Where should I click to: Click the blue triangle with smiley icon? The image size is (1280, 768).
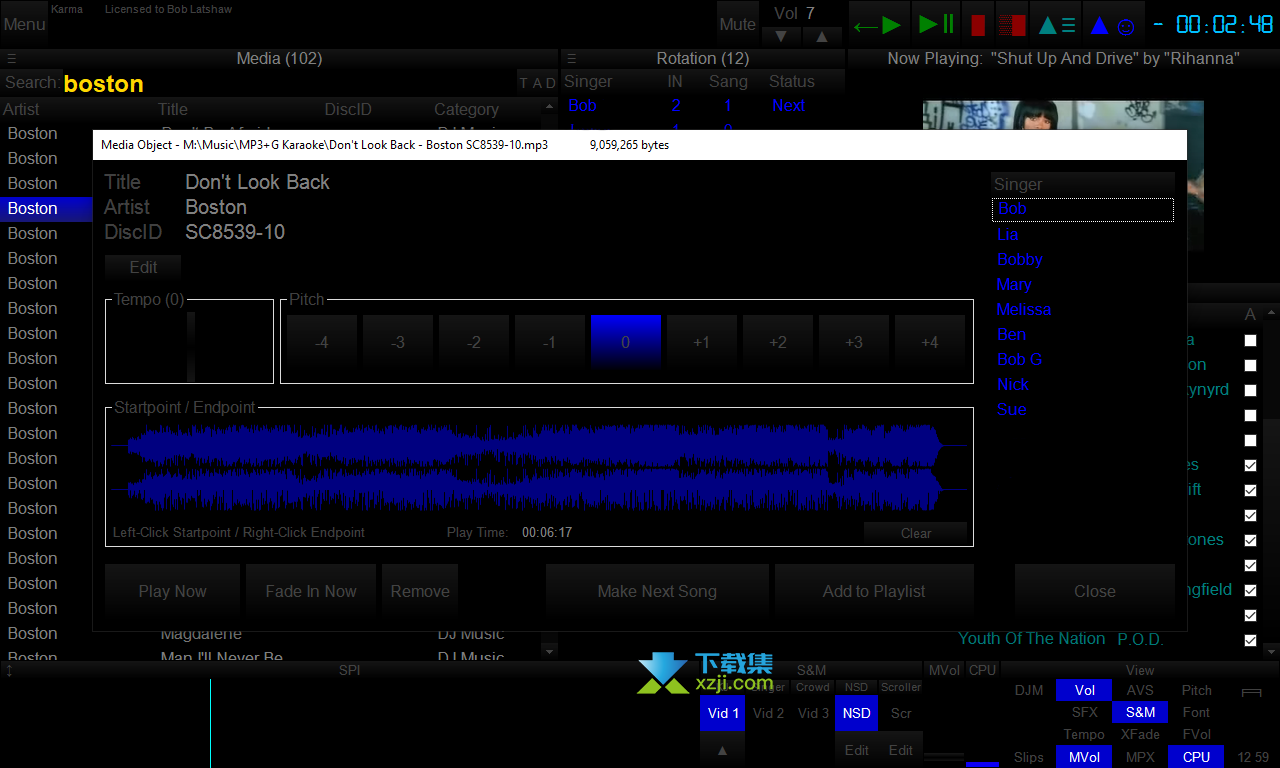(x=1112, y=24)
